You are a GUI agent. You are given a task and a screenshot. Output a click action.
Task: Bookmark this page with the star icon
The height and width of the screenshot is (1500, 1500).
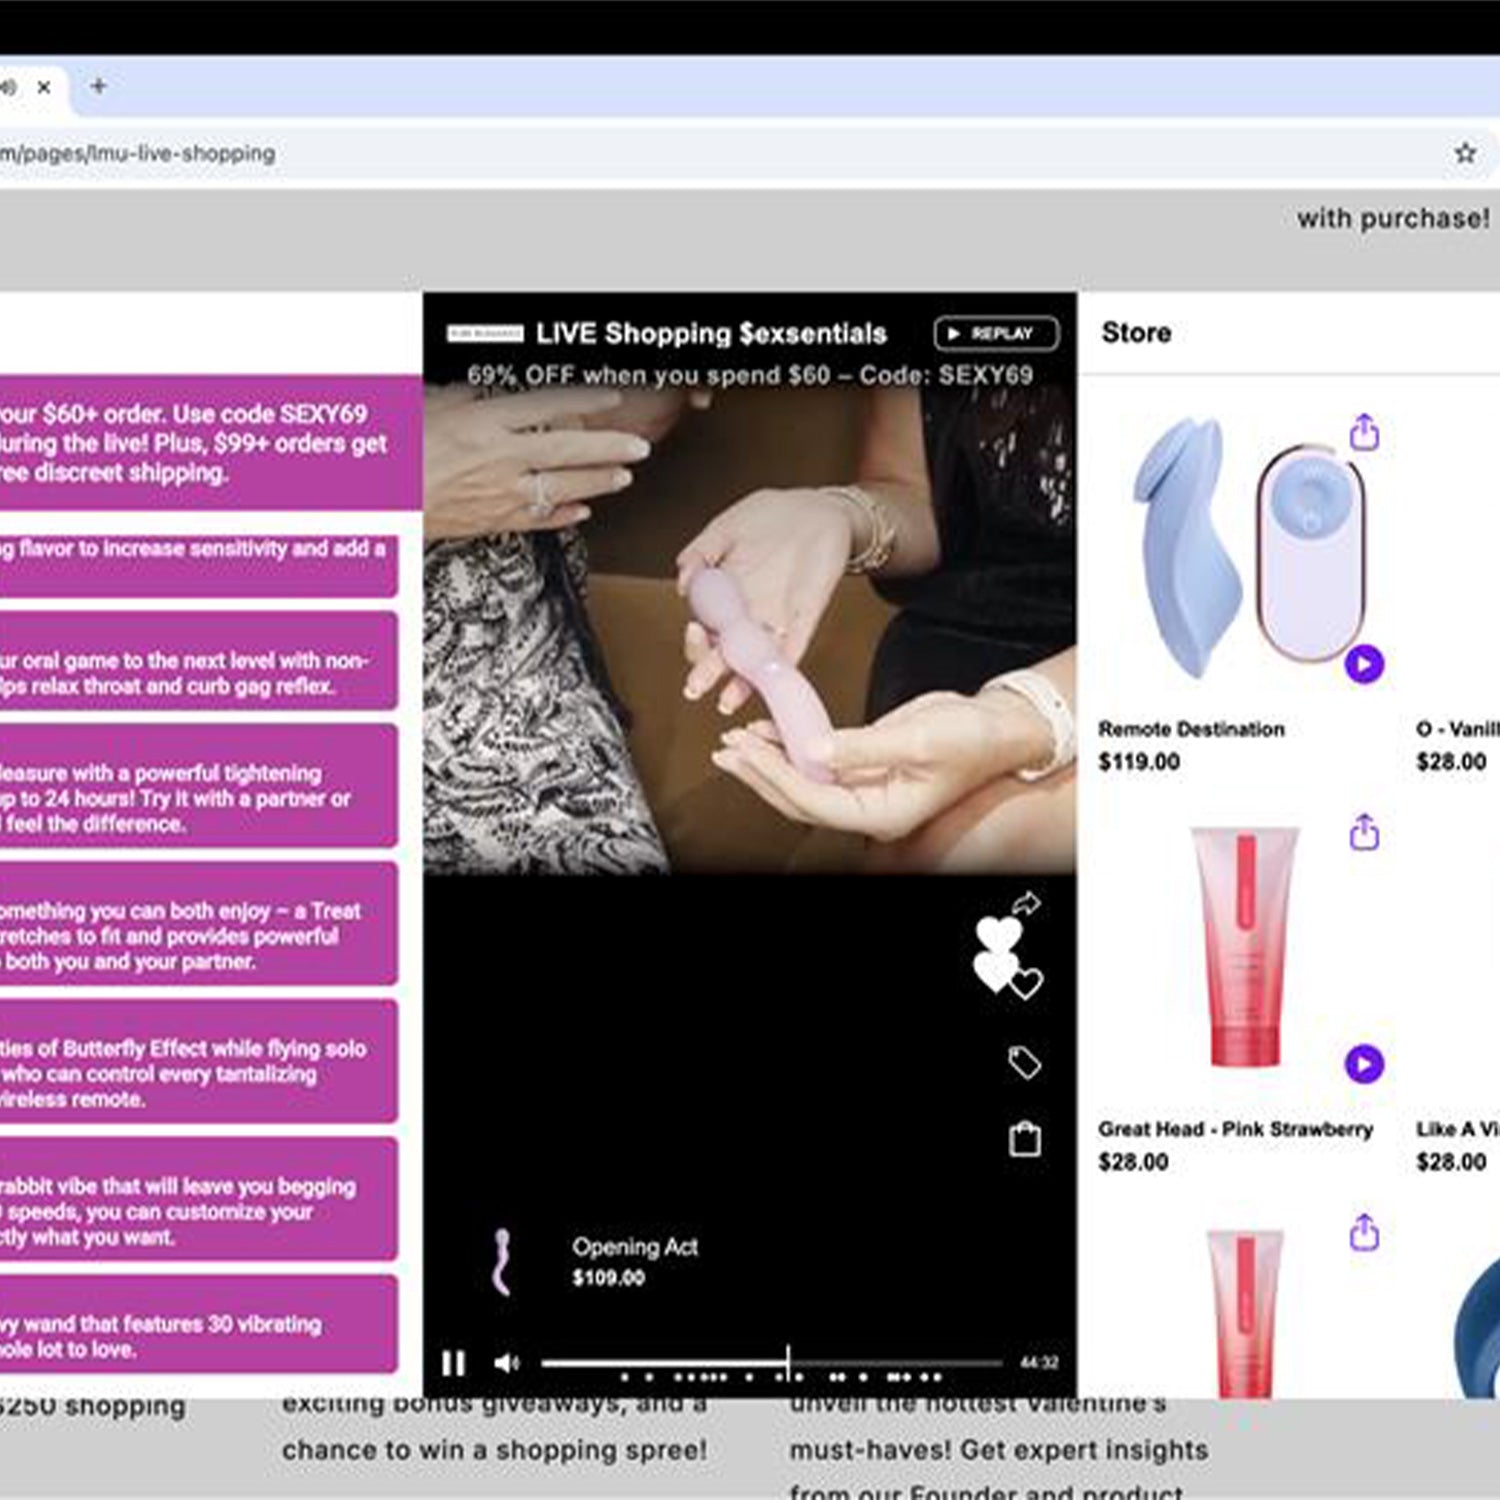(x=1465, y=153)
